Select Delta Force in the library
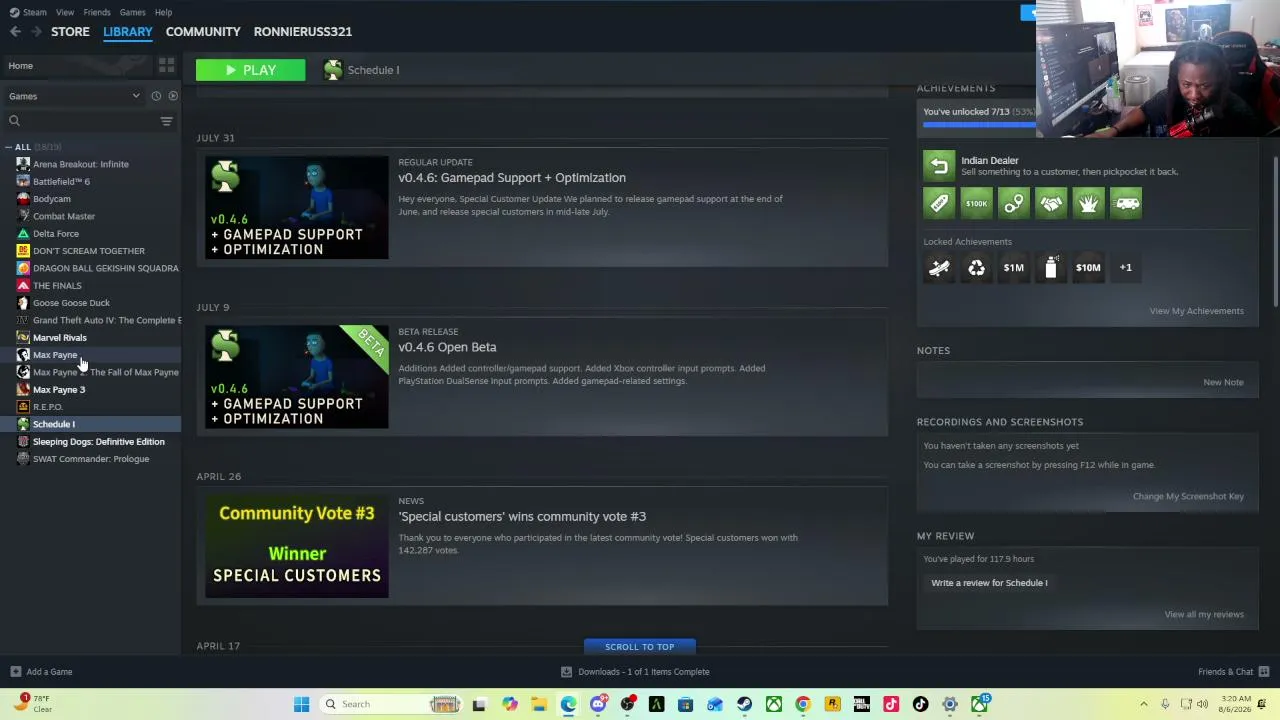Viewport: 1280px width, 720px height. point(56,234)
